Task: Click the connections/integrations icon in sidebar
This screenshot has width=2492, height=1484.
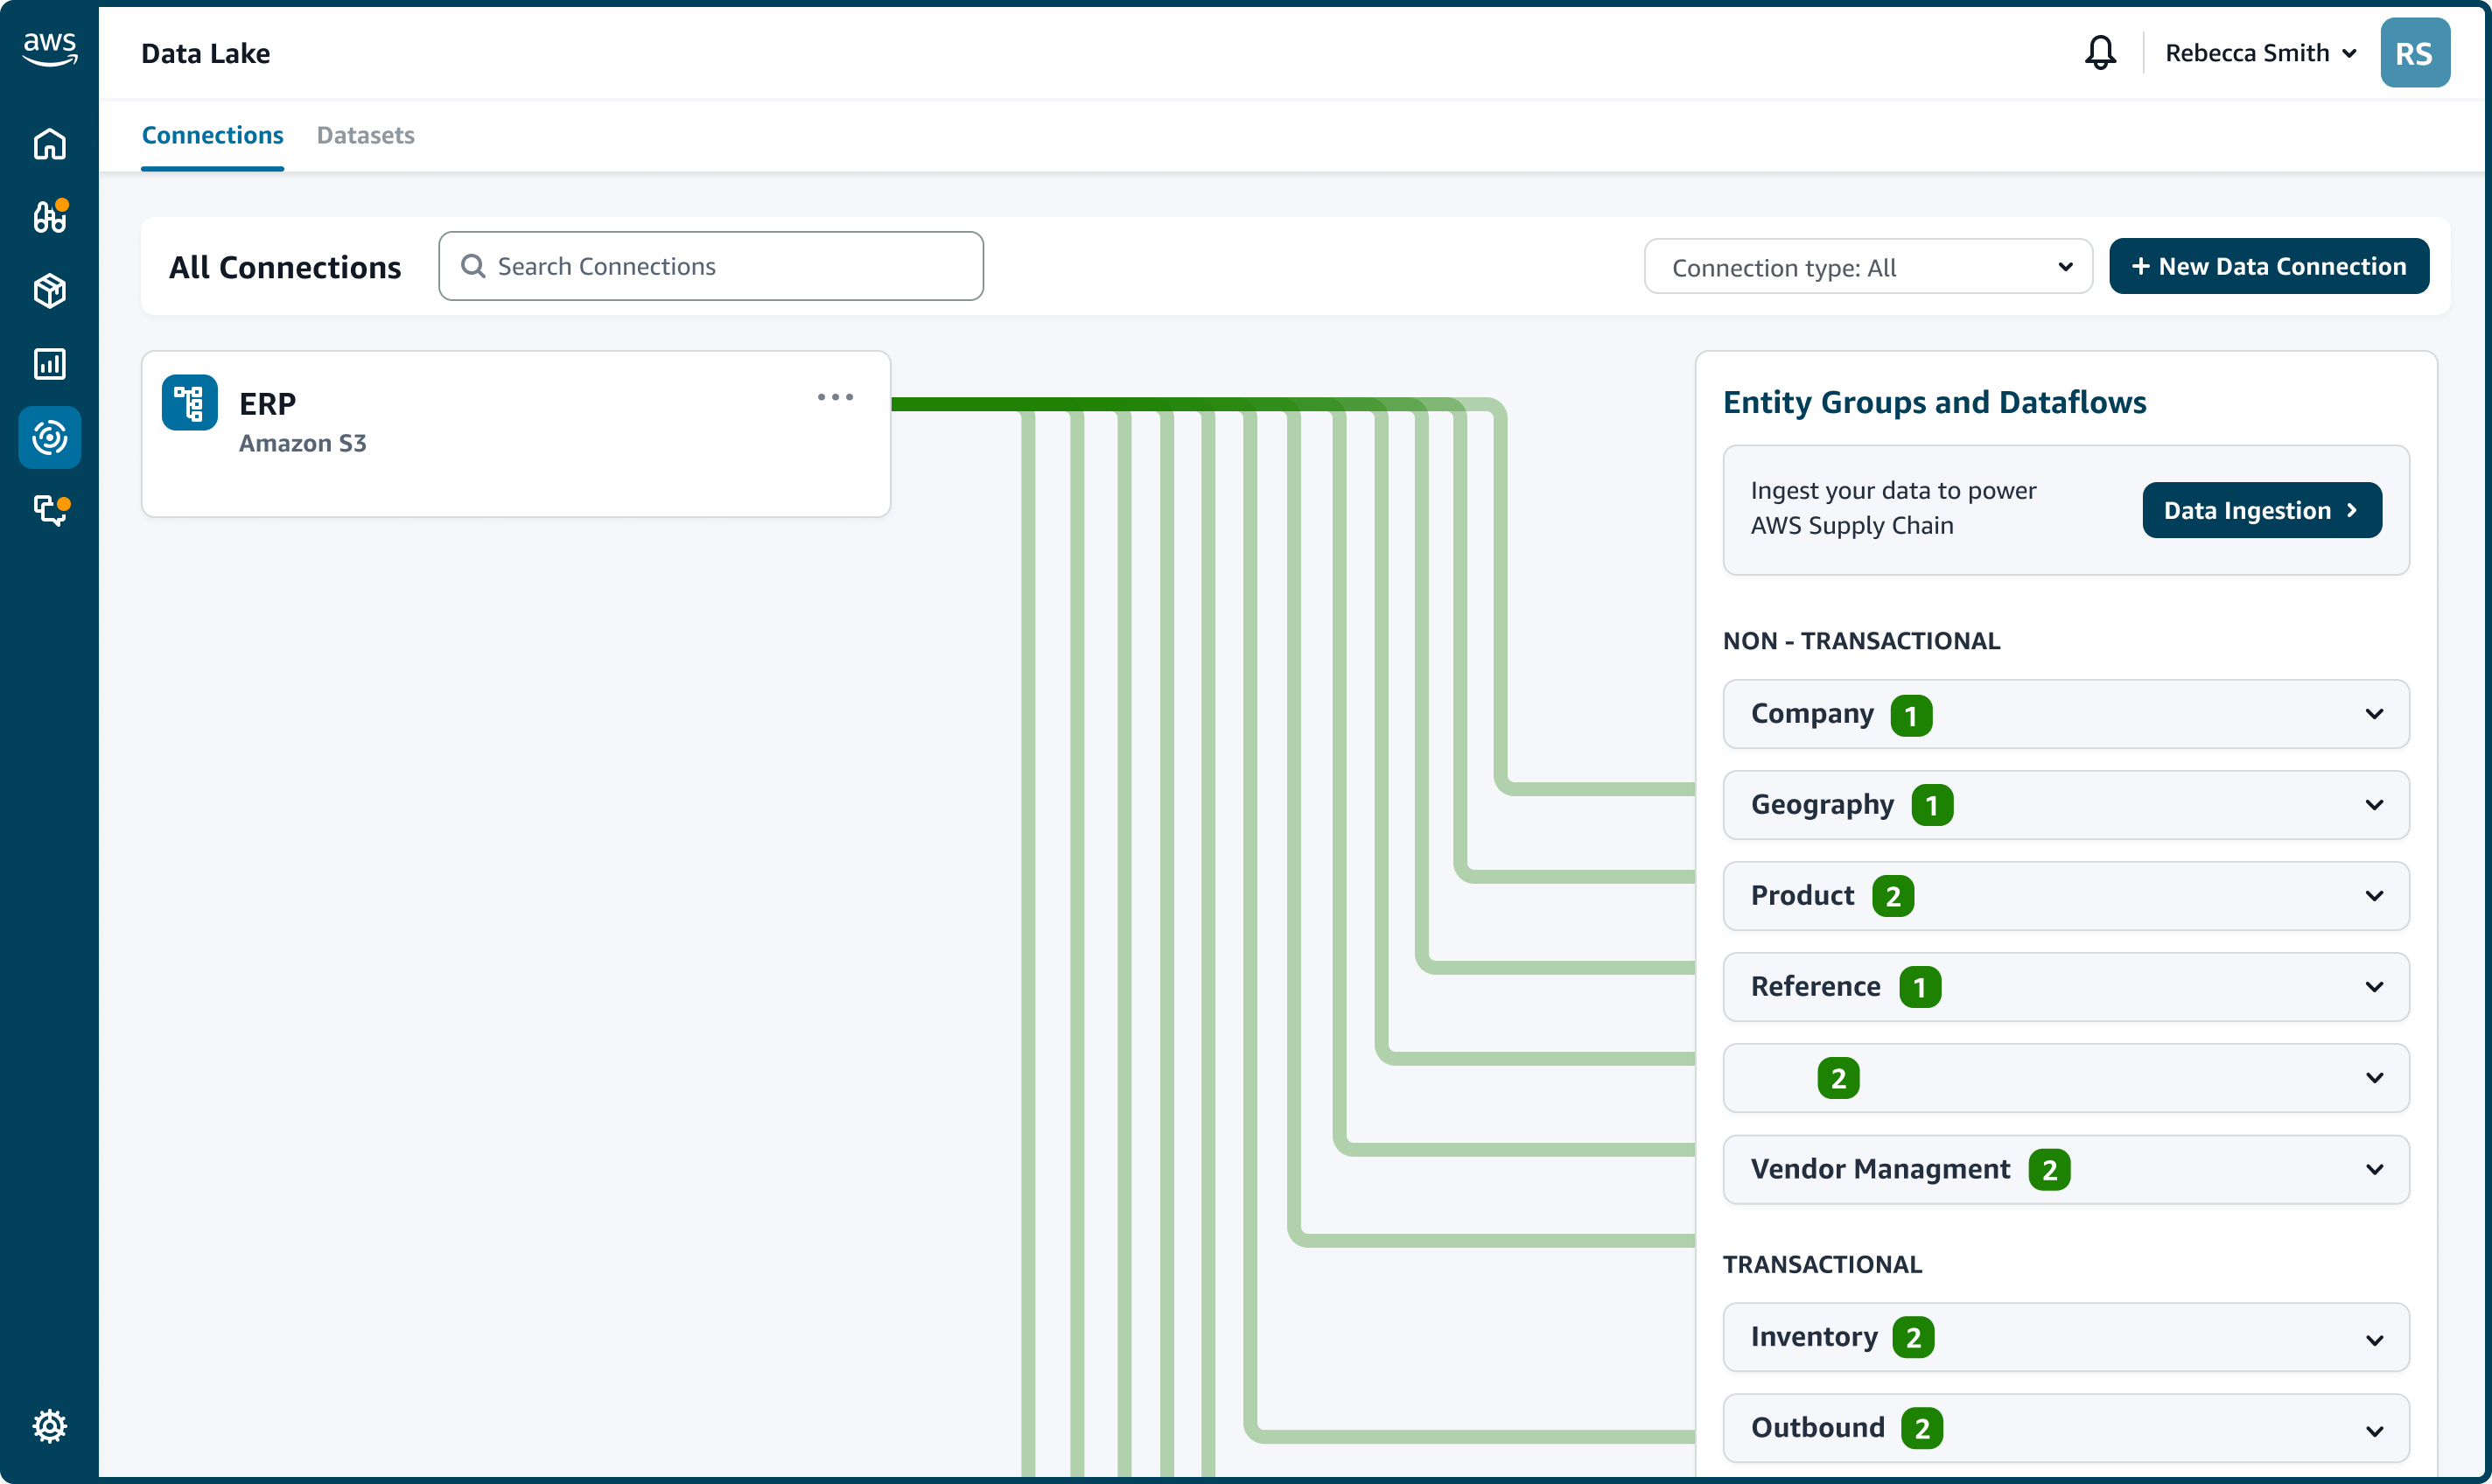Action: 50,437
